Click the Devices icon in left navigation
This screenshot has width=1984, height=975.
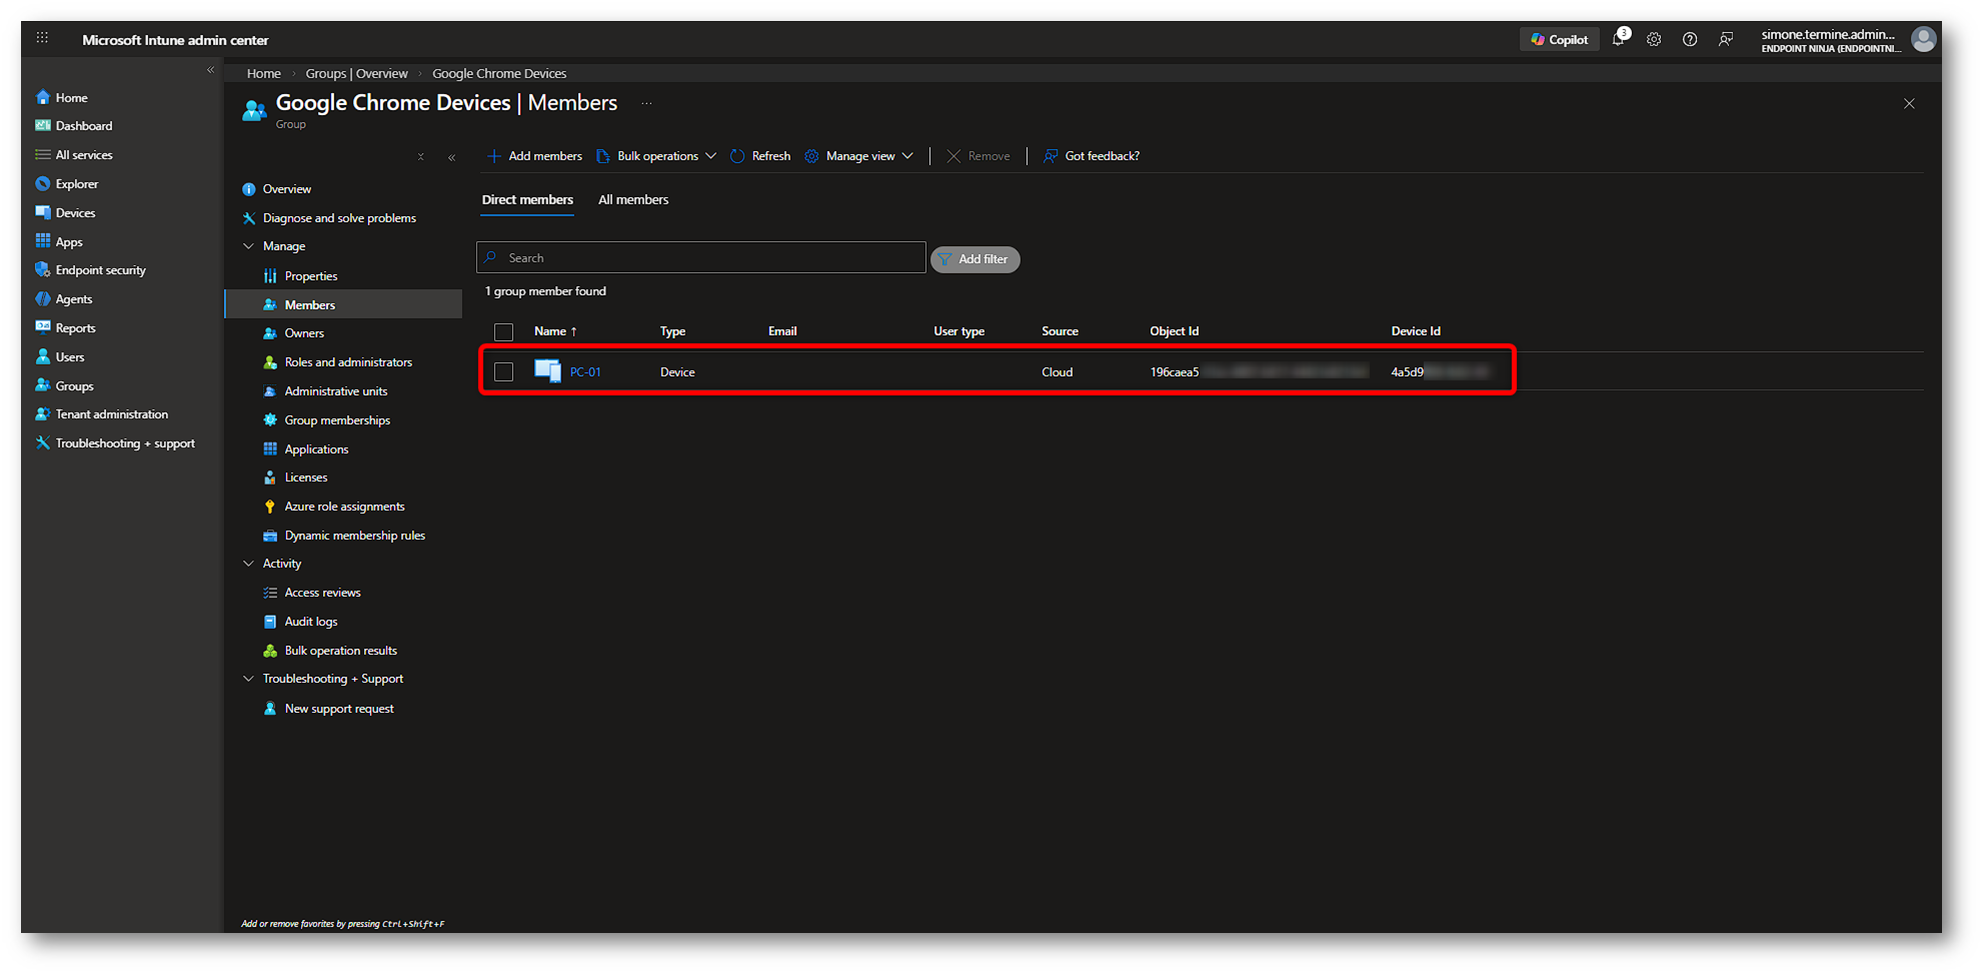[43, 213]
